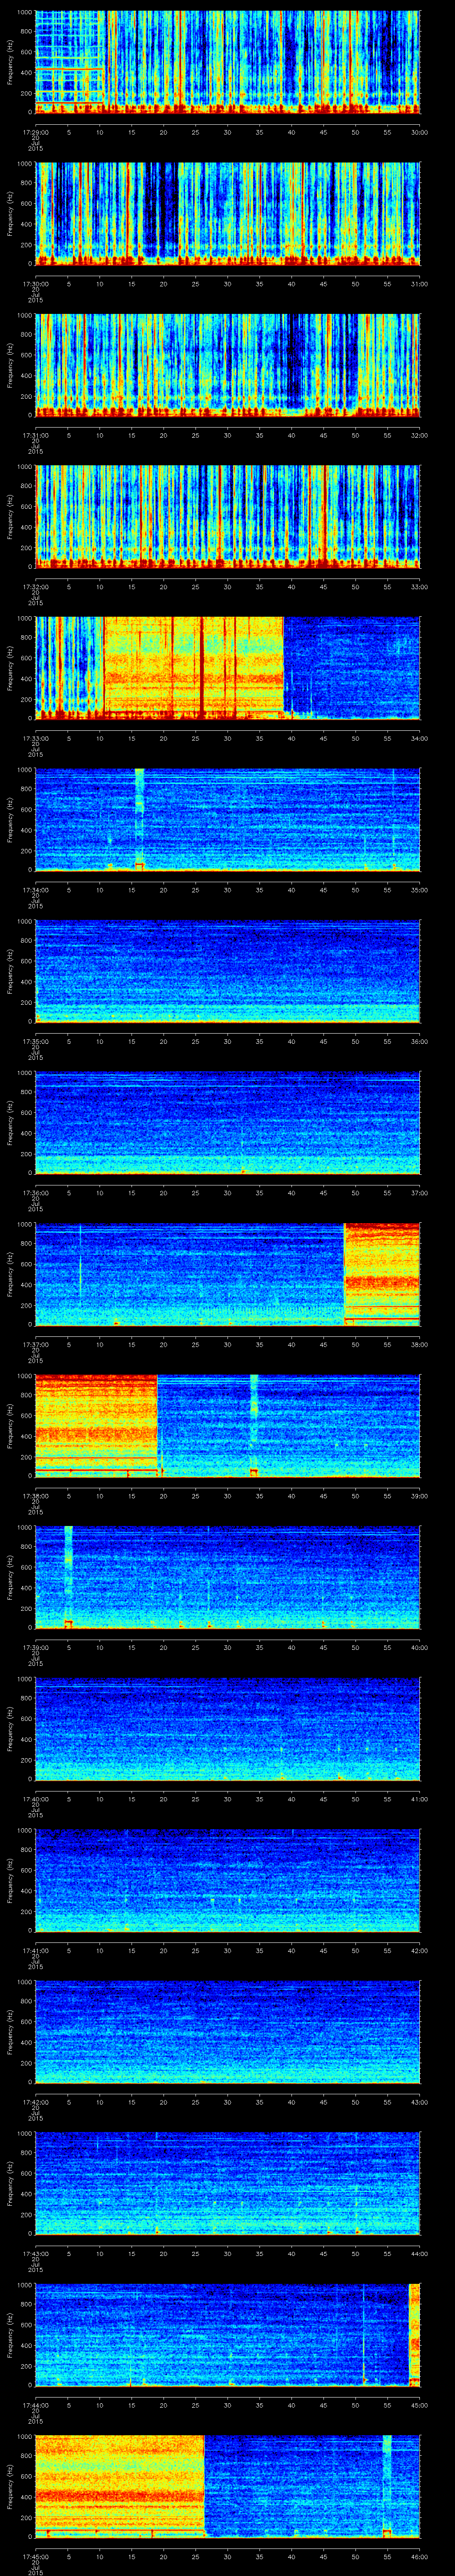Click the vertical burst near 16s in the 17:34:00 panel

tap(139, 819)
